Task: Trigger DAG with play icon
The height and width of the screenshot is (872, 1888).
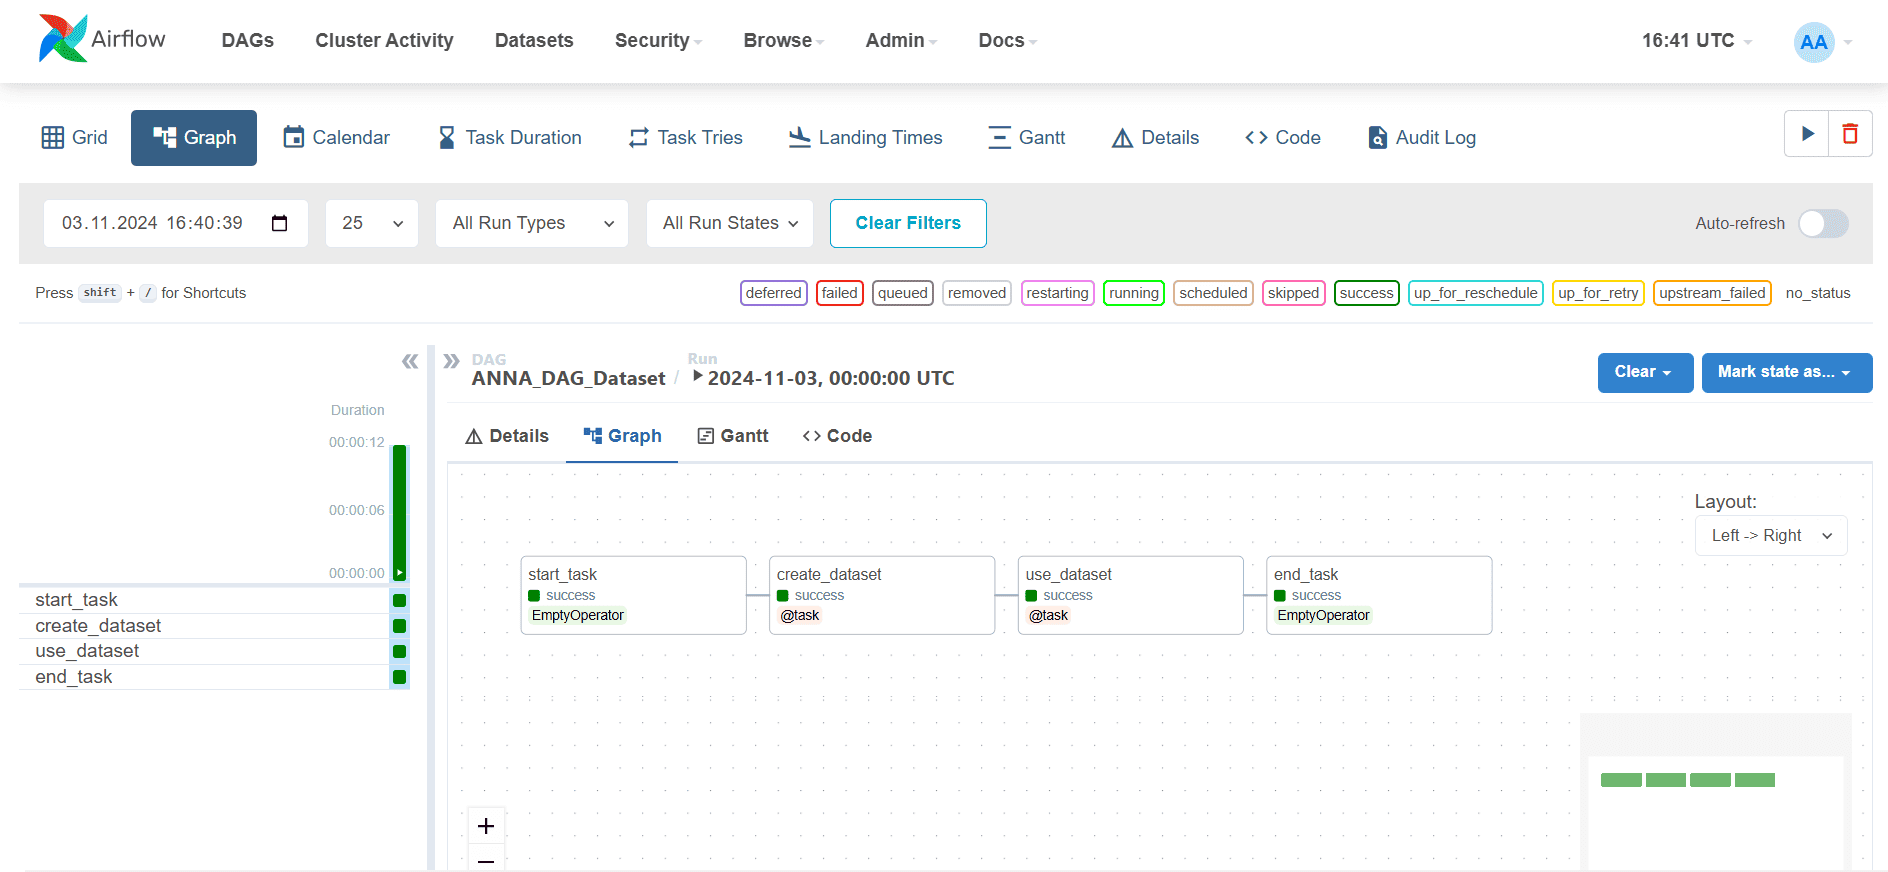Action: [x=1807, y=134]
